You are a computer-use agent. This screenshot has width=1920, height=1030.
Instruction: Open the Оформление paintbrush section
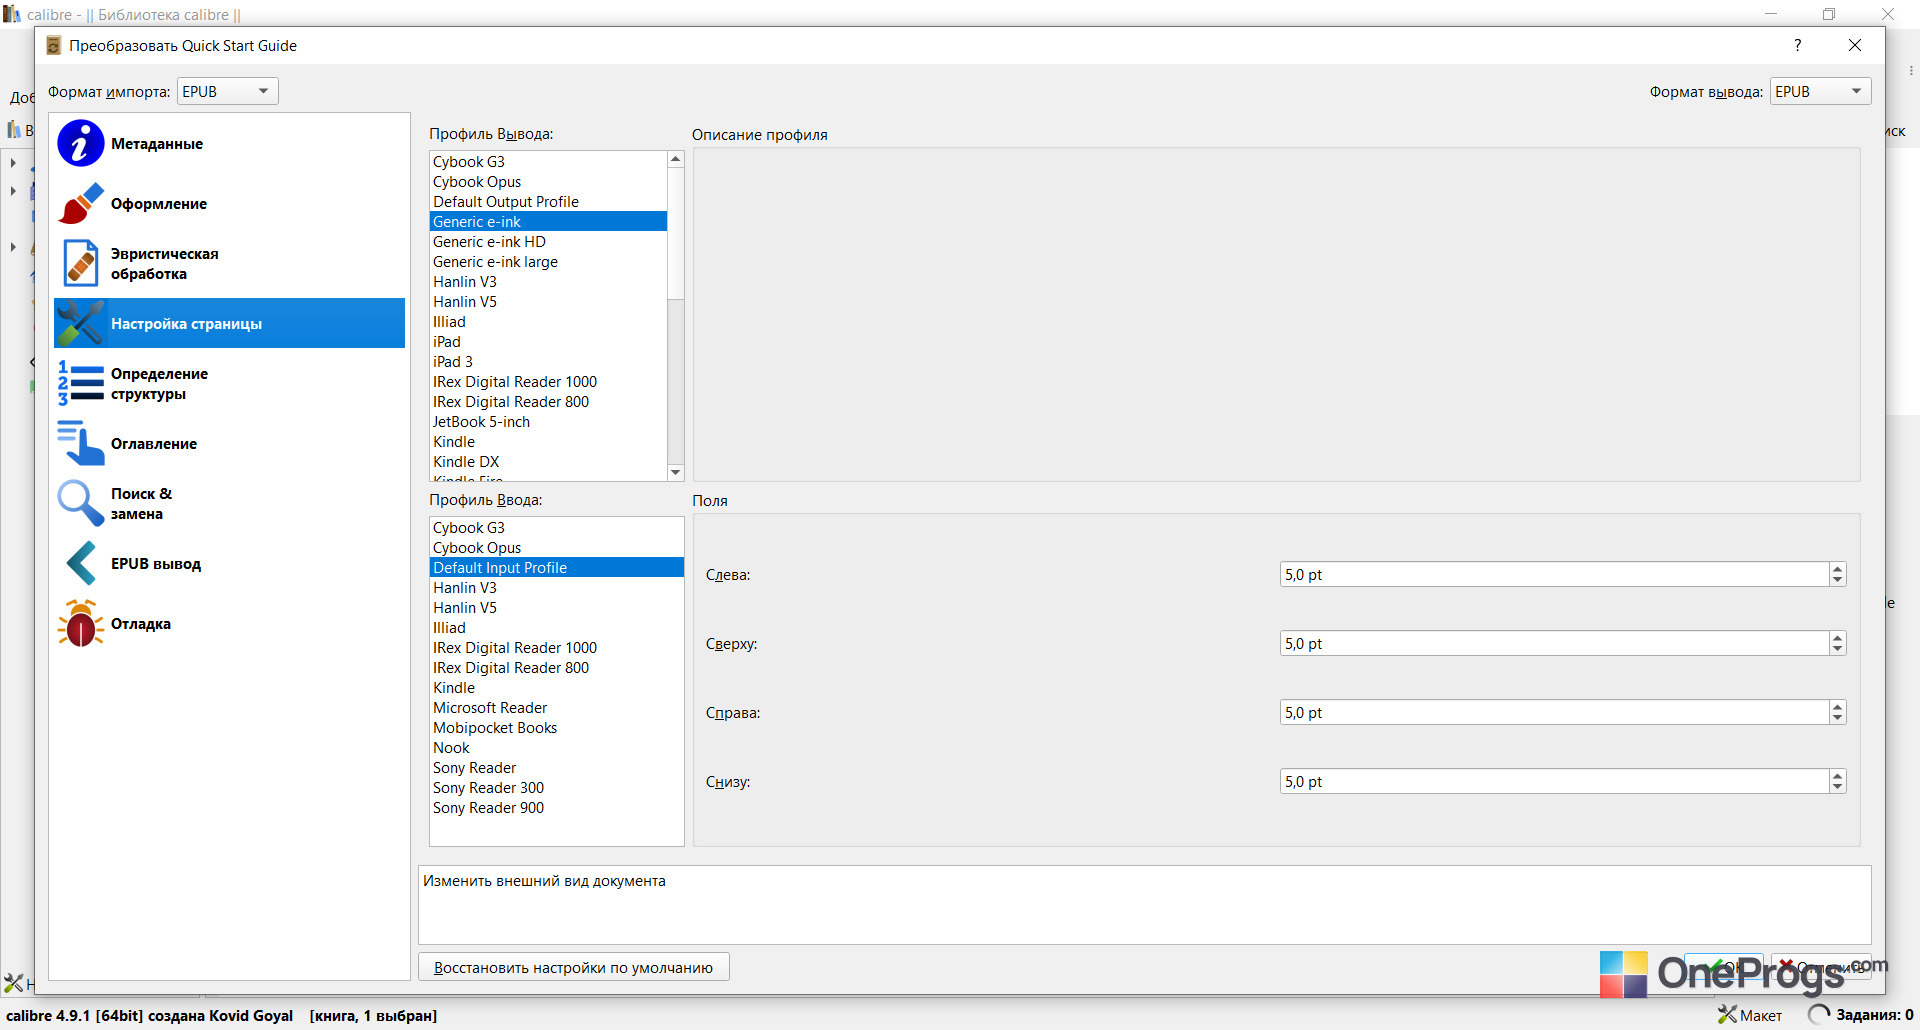coord(81,203)
